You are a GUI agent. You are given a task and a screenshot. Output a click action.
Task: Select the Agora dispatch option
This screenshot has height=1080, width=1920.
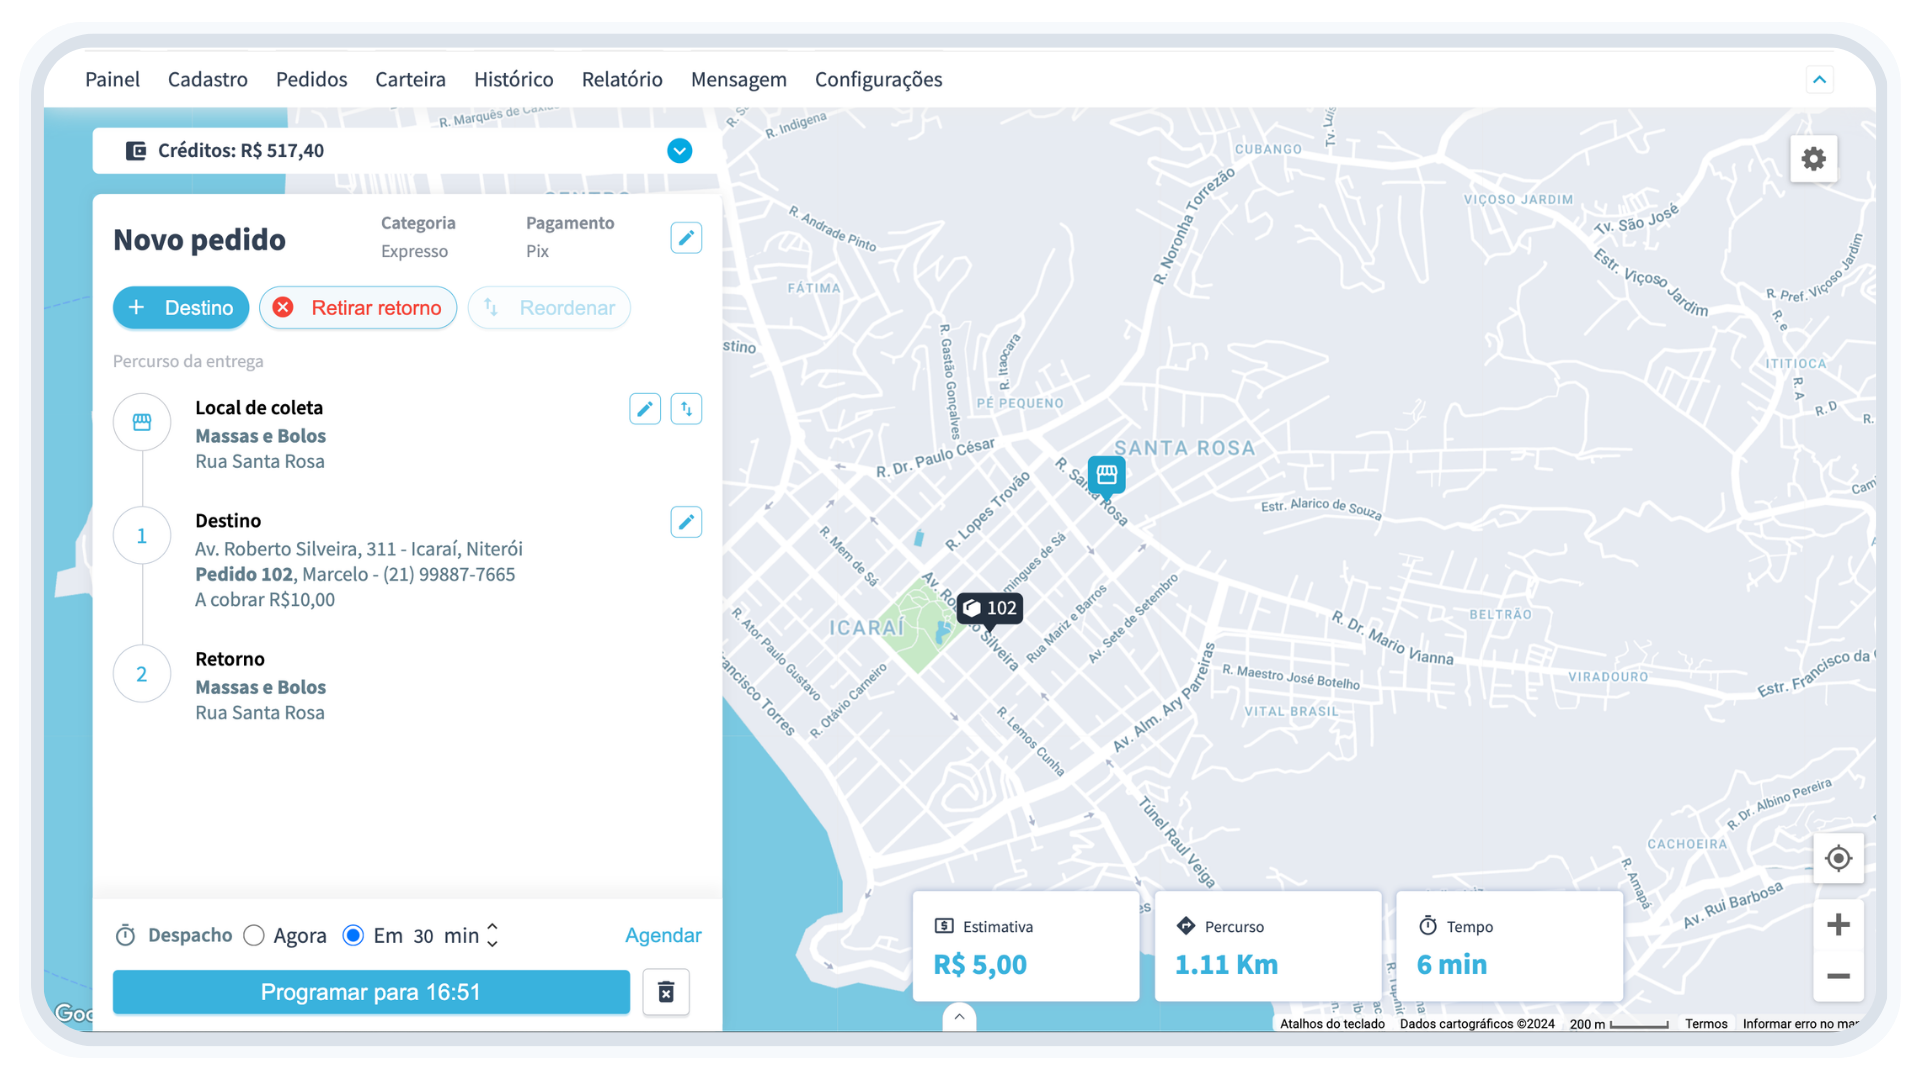point(254,935)
